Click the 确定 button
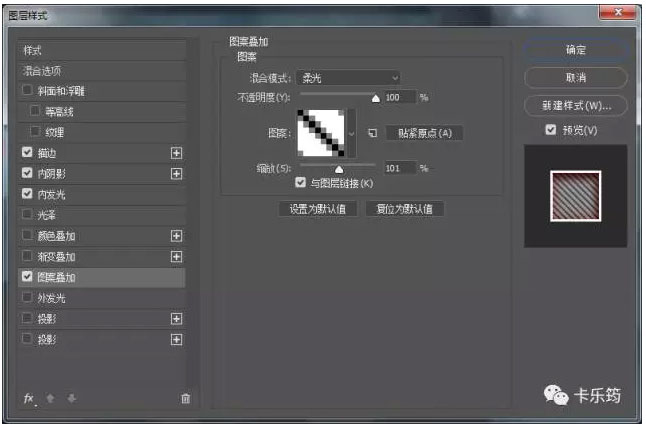The image size is (646, 424). (576, 50)
